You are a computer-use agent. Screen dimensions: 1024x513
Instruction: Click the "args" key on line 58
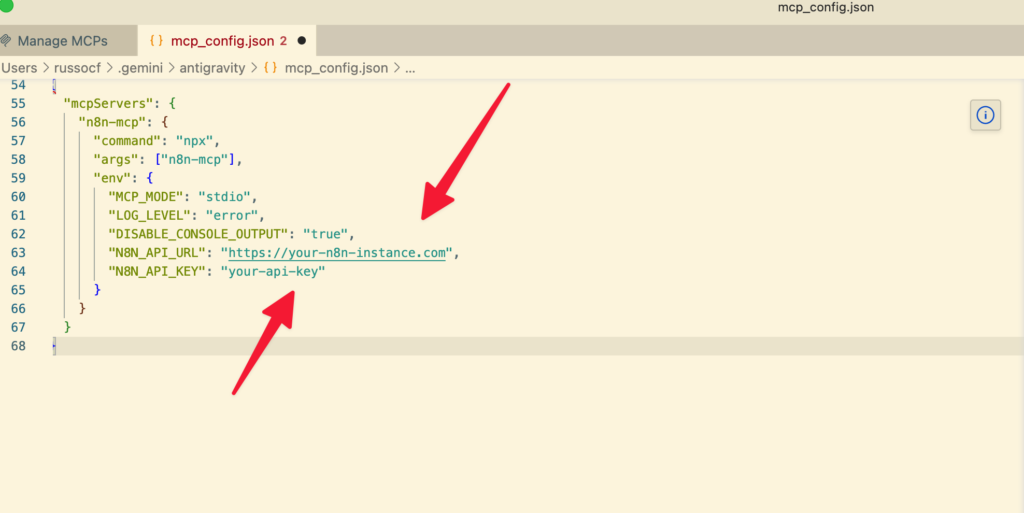point(116,159)
